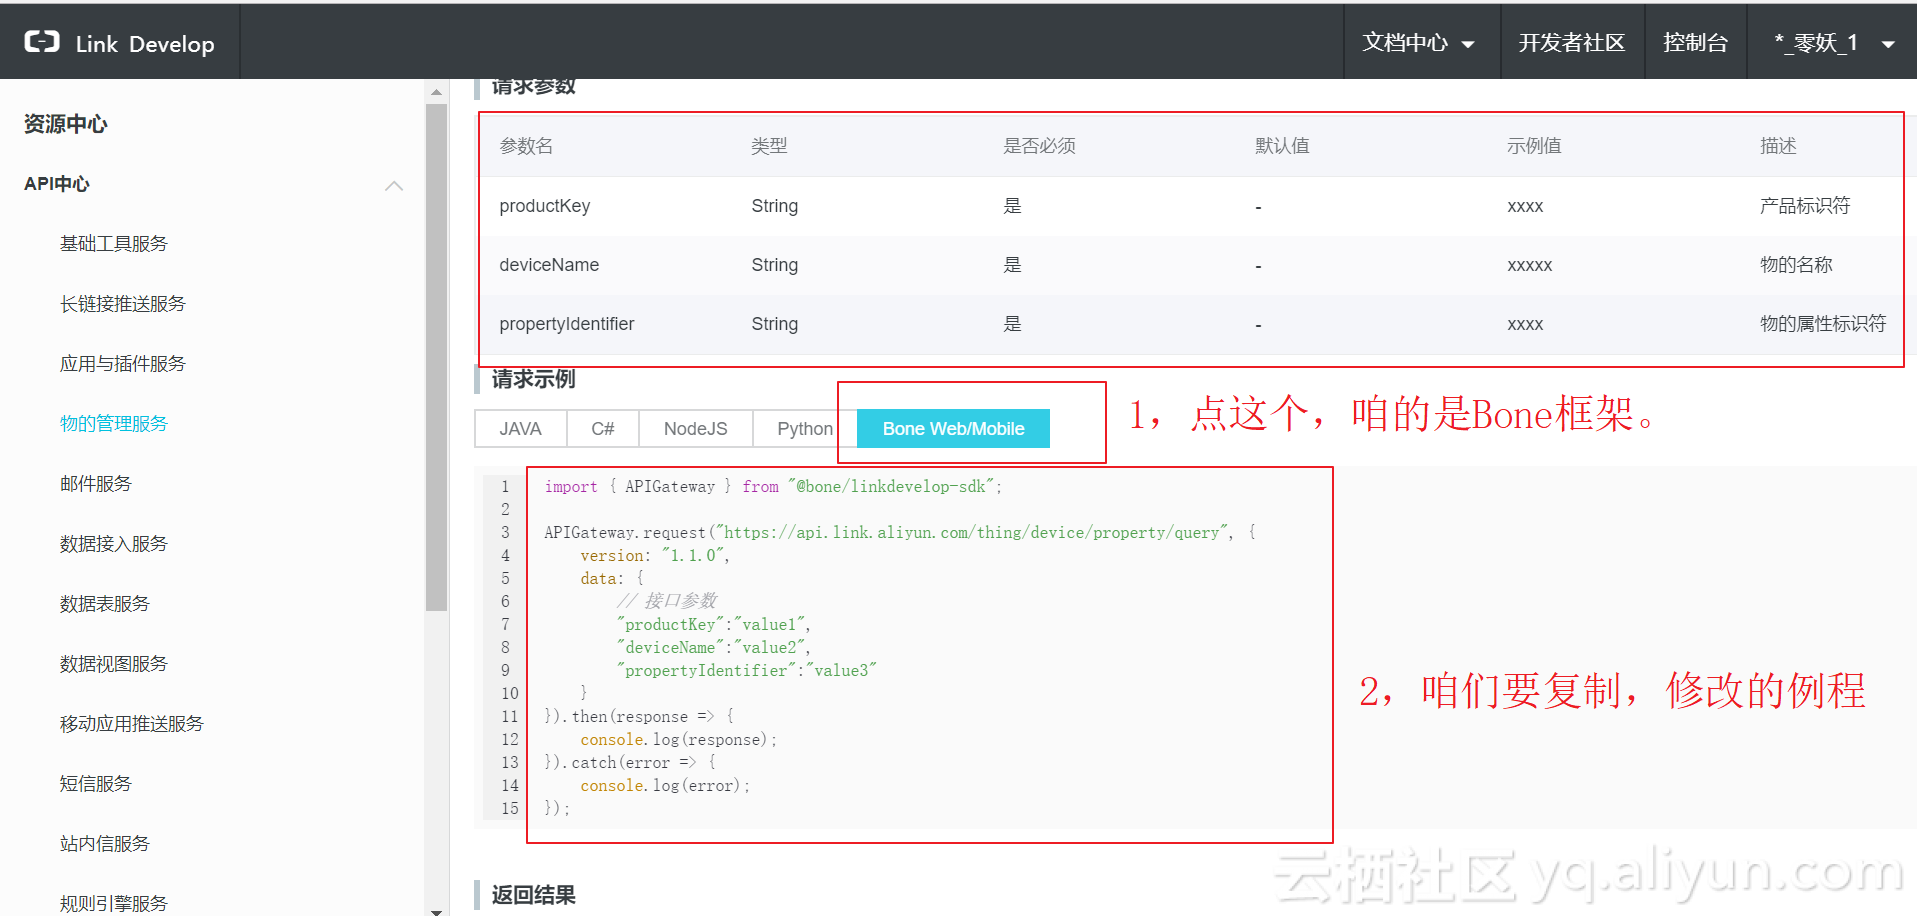This screenshot has width=1917, height=916.
Task: Open 应用与插件服务 in the sidebar
Action: click(x=123, y=364)
